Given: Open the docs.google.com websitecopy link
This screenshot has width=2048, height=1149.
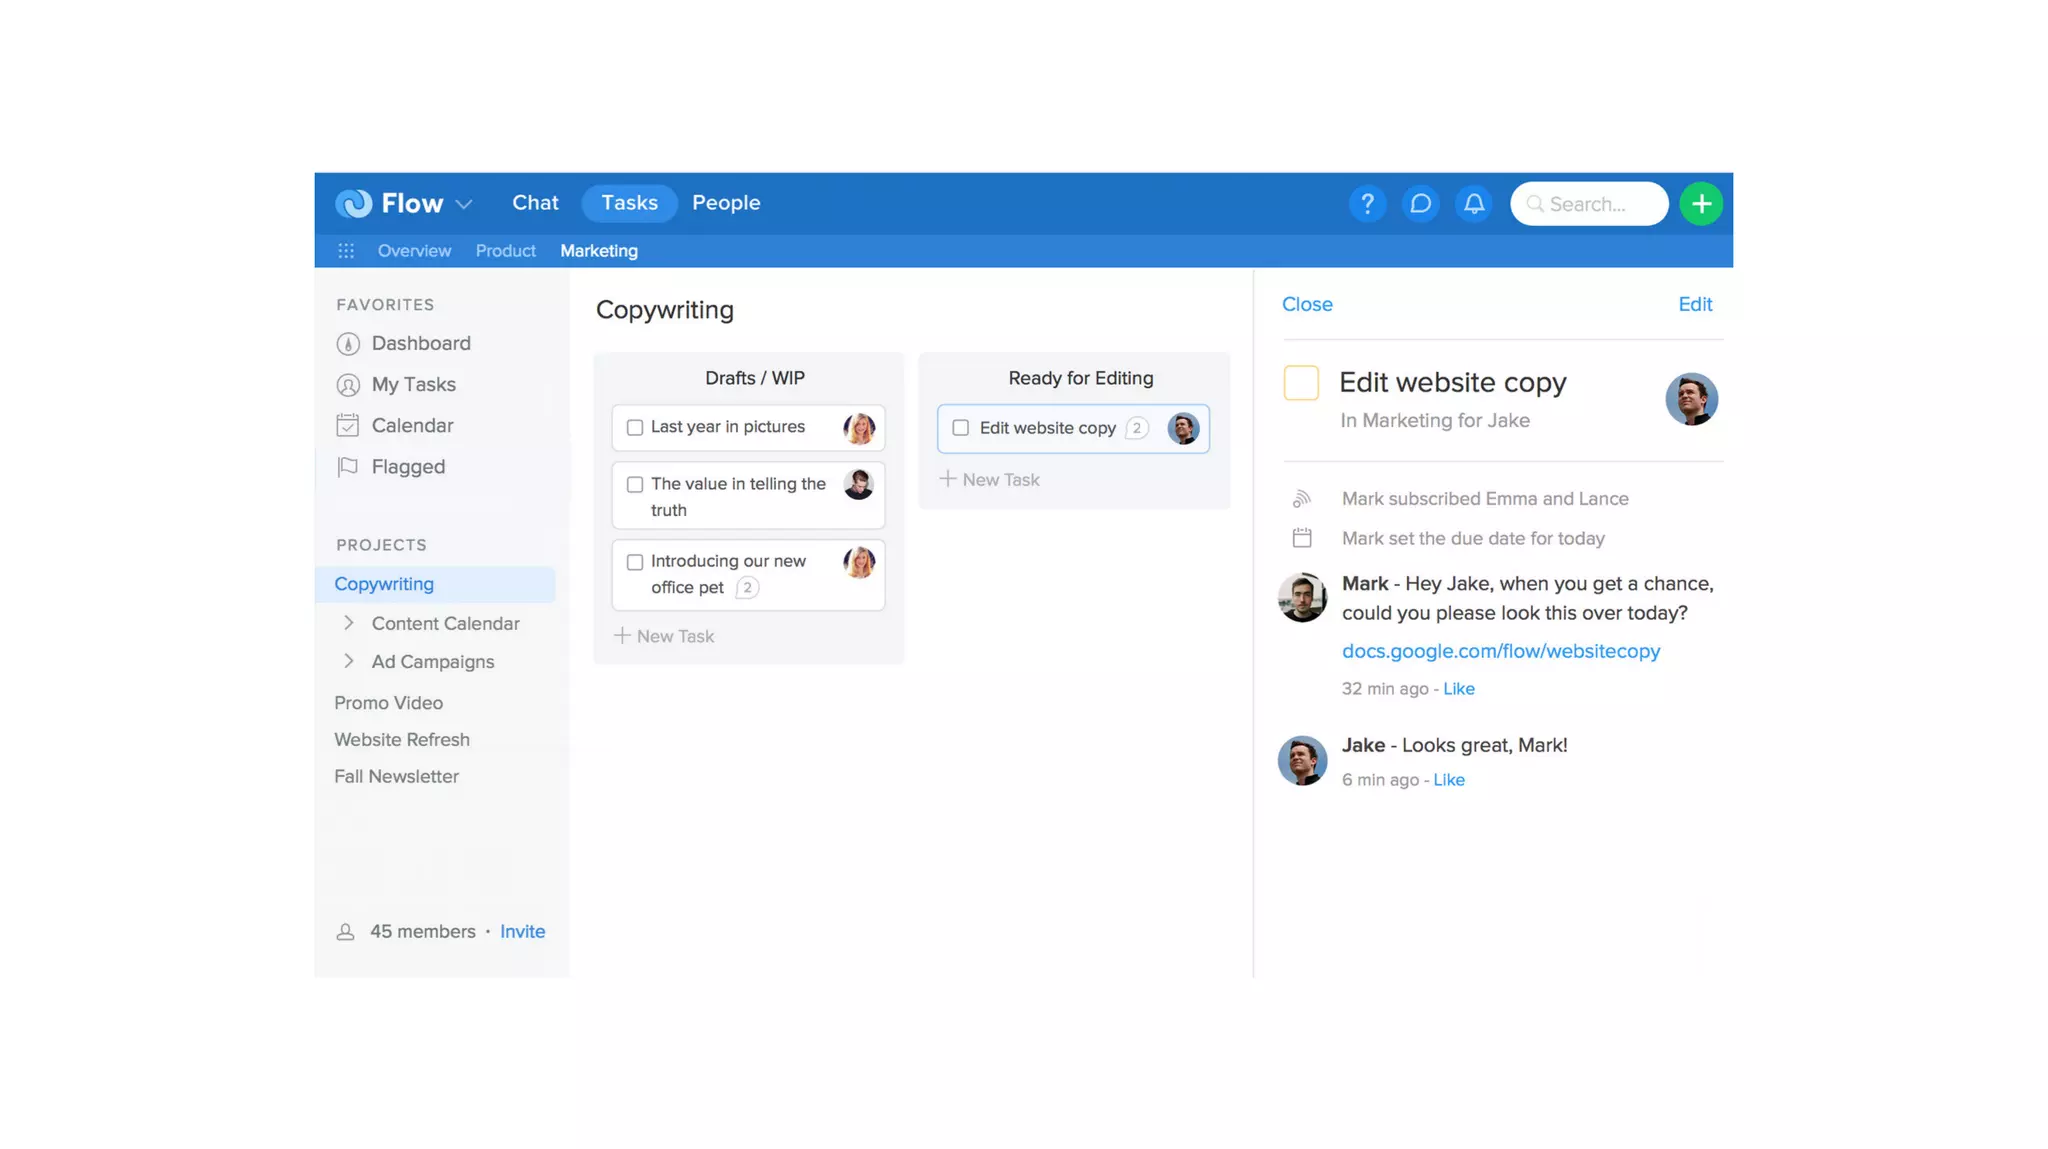Looking at the screenshot, I should click(1500, 651).
